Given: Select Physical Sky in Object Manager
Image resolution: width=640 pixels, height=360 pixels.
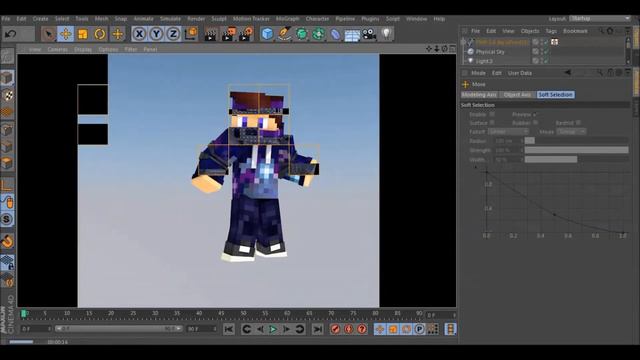Looking at the screenshot, I should tap(490, 52).
